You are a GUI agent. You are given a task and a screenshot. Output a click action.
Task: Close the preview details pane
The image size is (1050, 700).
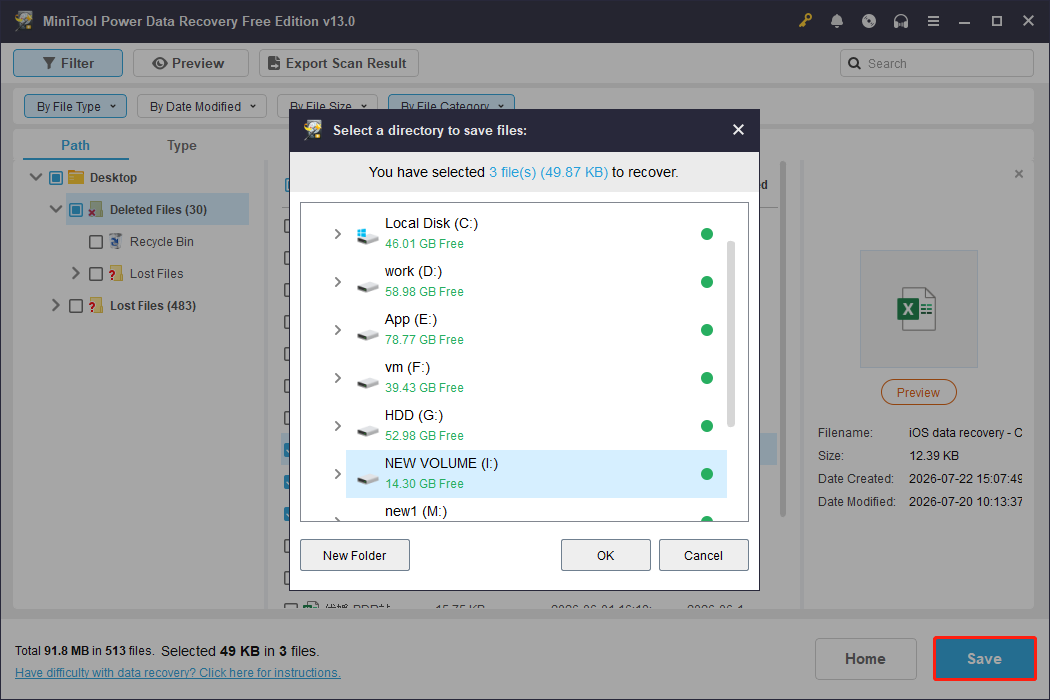[1019, 174]
